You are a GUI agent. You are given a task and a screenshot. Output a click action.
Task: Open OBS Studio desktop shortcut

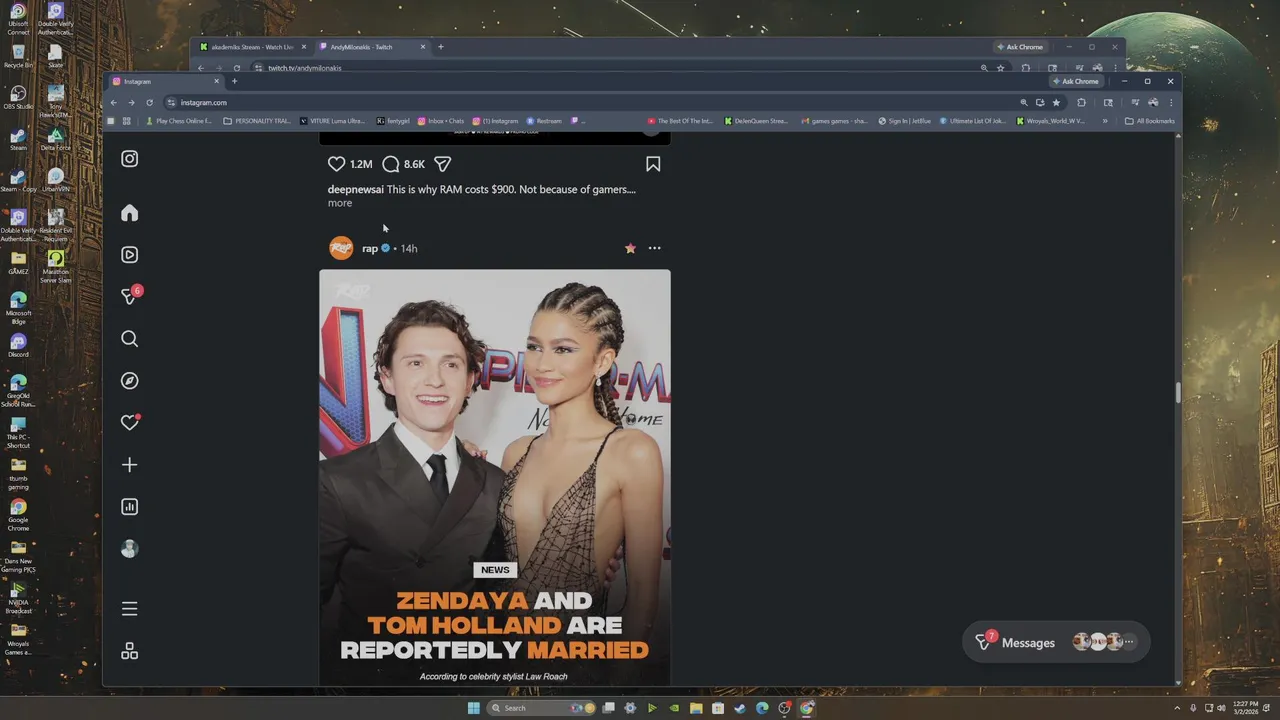[18, 97]
